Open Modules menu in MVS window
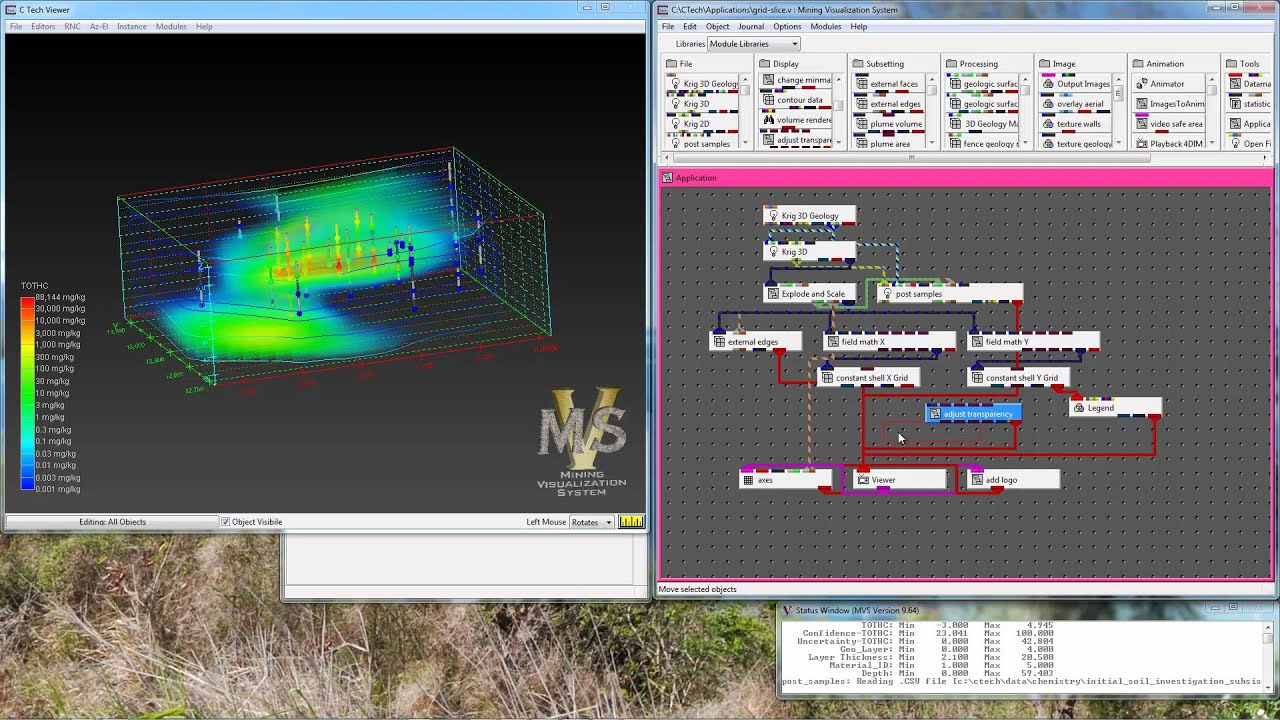 (826, 27)
